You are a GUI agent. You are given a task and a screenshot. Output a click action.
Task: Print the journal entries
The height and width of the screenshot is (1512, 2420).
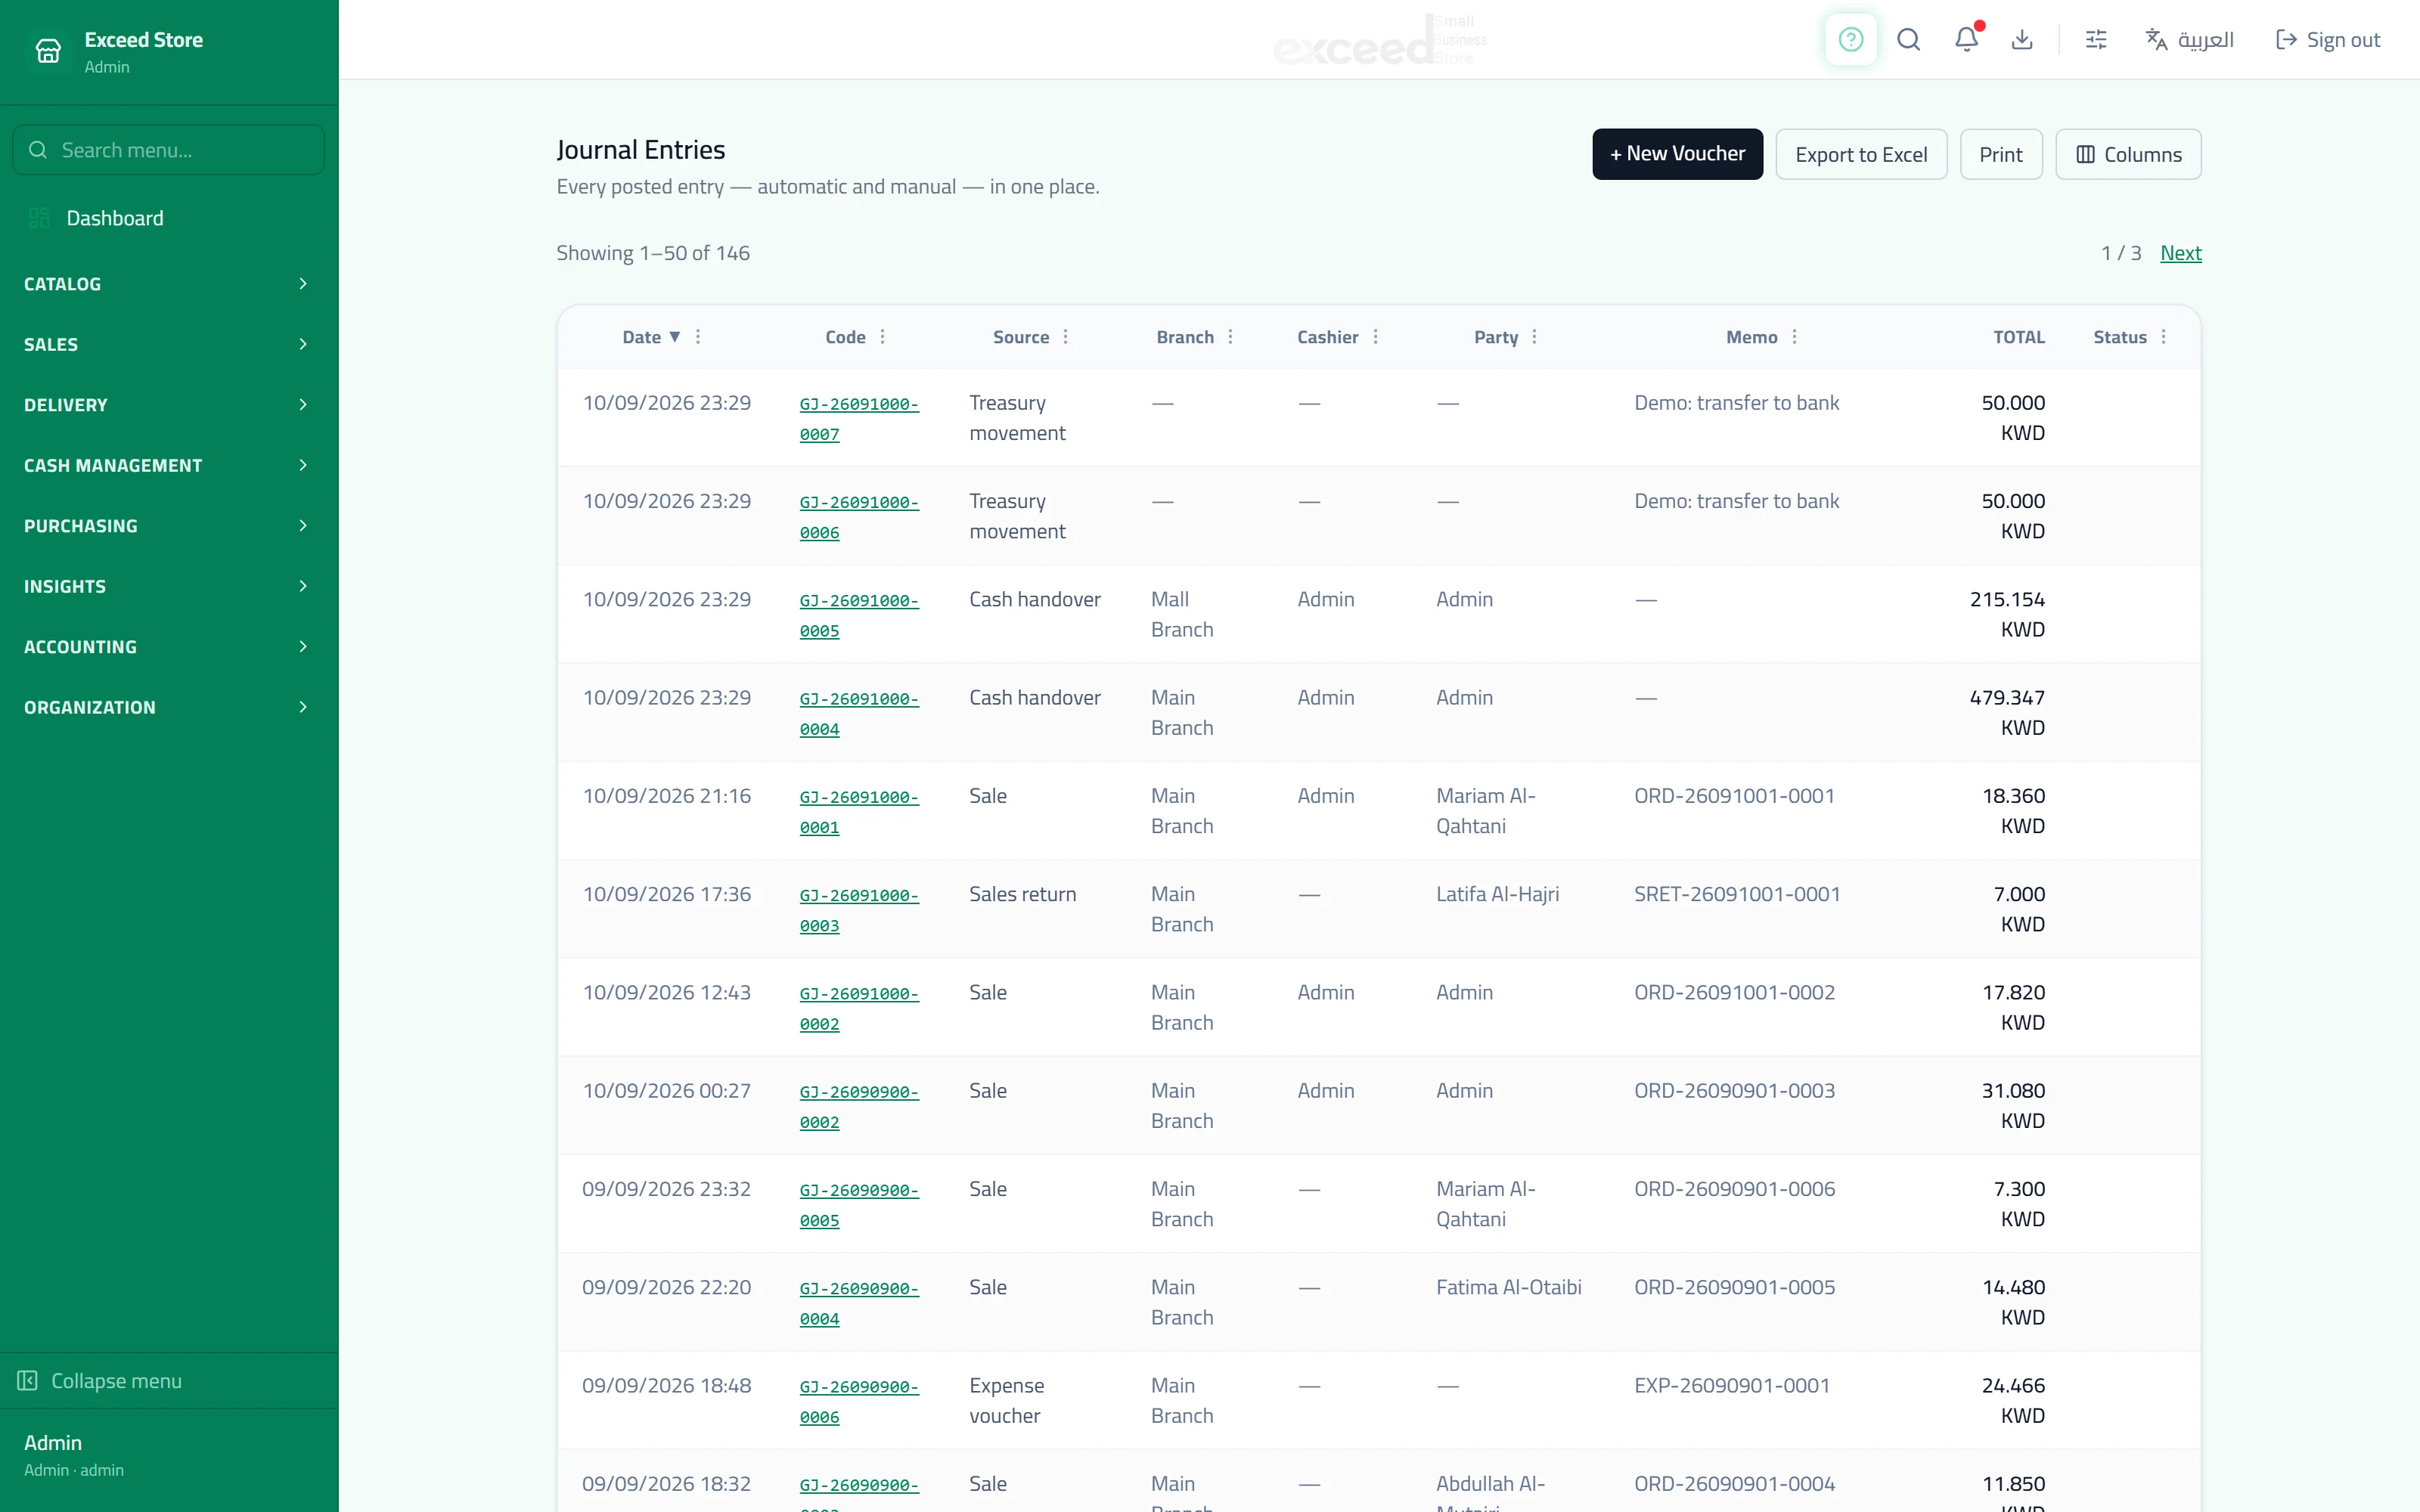pos(2000,154)
